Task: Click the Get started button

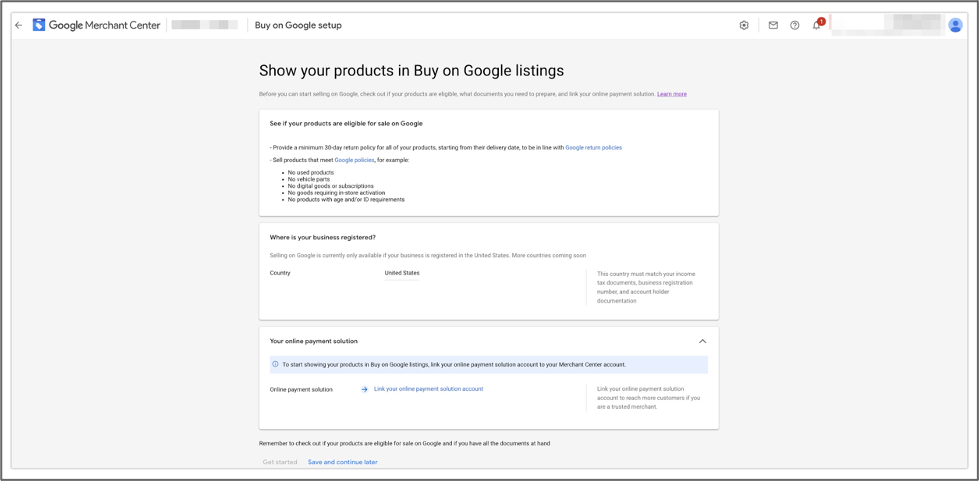Action: 280,462
